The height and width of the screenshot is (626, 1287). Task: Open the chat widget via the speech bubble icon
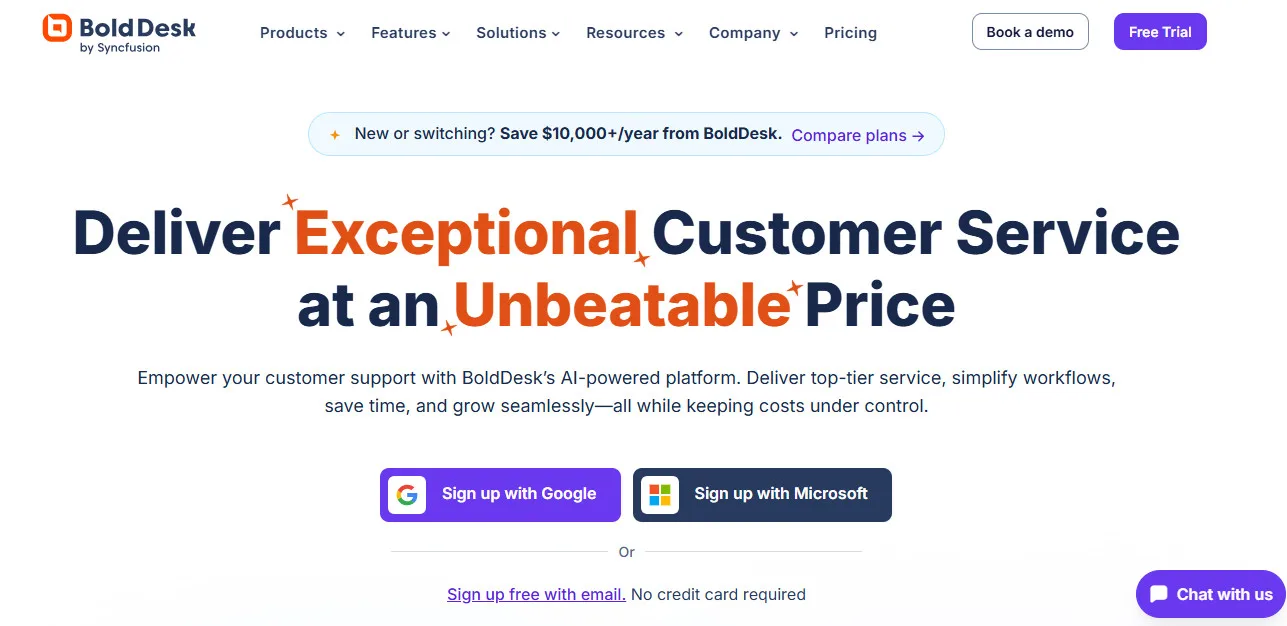1159,594
